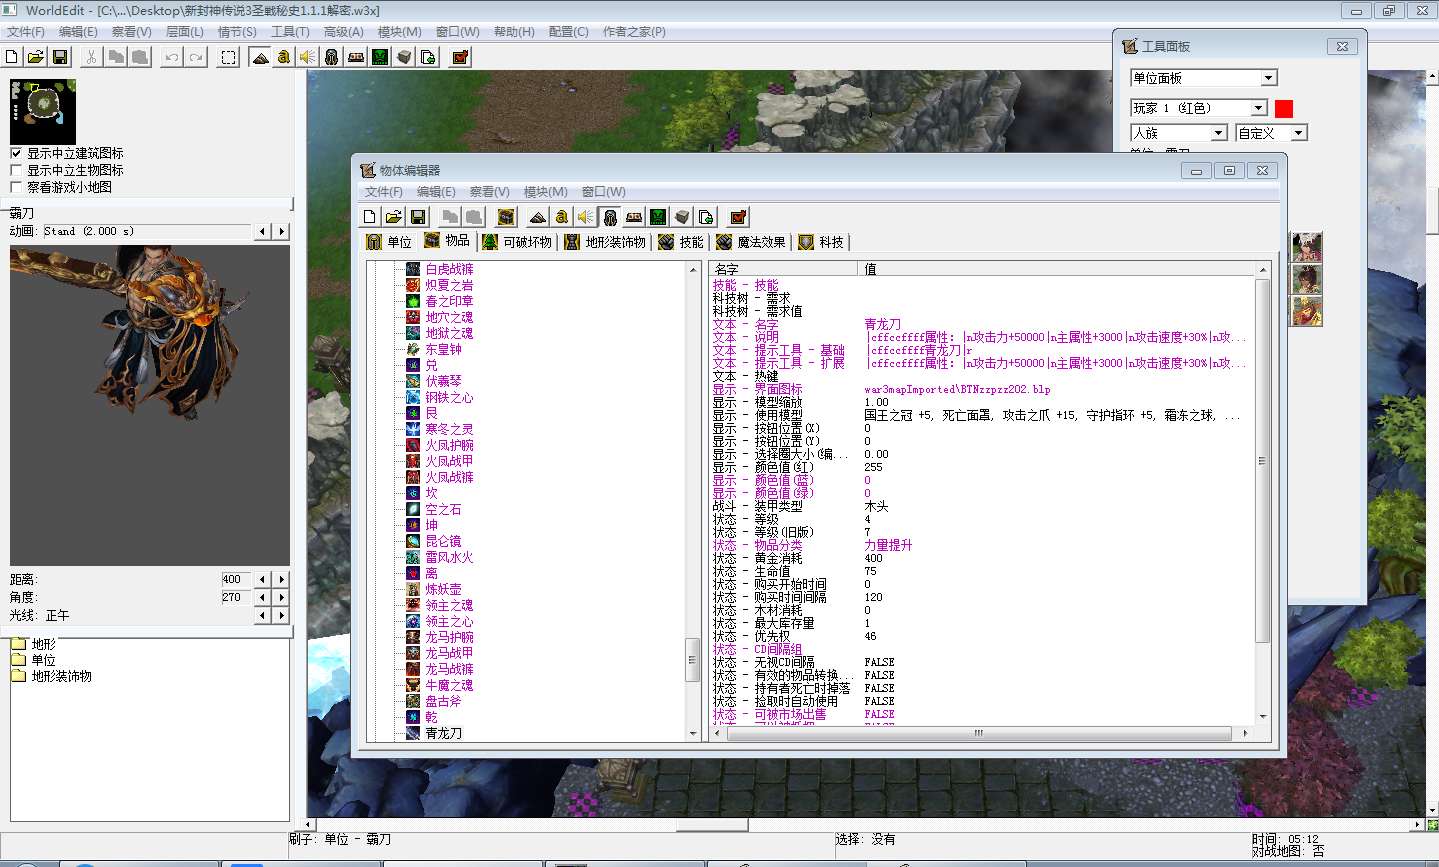This screenshot has height=867, width=1439.
Task: Click the 距离 input field showing 400
Action: pyautogui.click(x=237, y=579)
